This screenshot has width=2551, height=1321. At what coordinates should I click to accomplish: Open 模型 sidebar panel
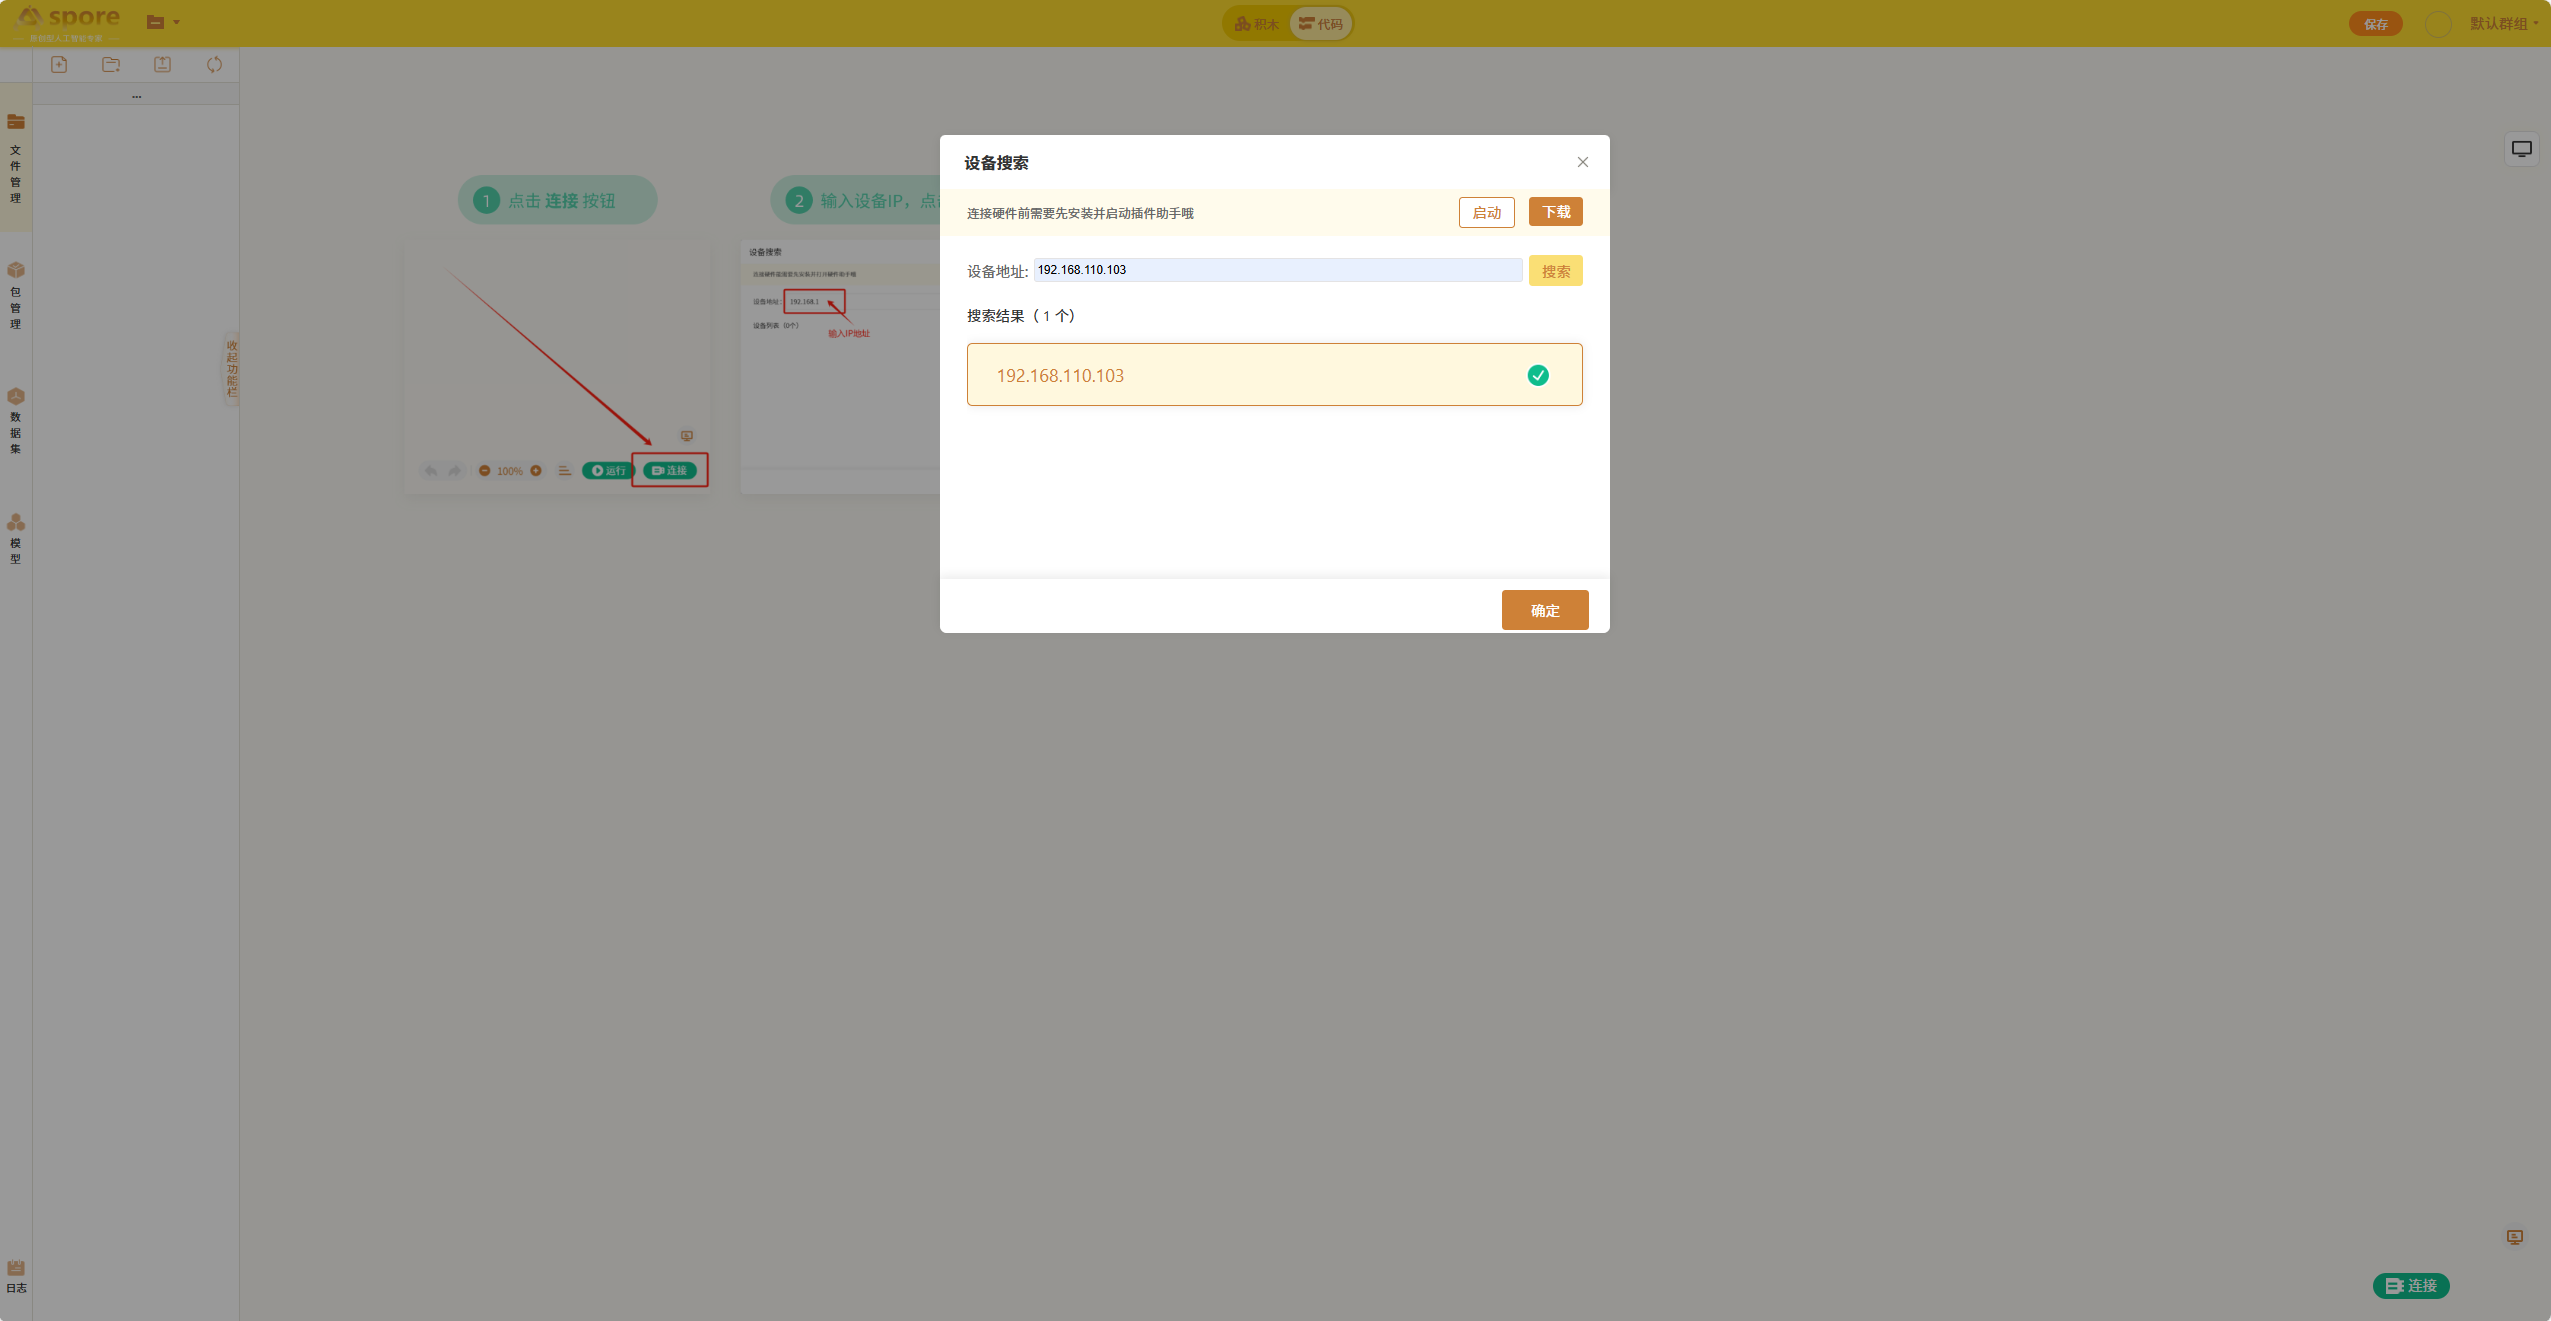pos(15,538)
